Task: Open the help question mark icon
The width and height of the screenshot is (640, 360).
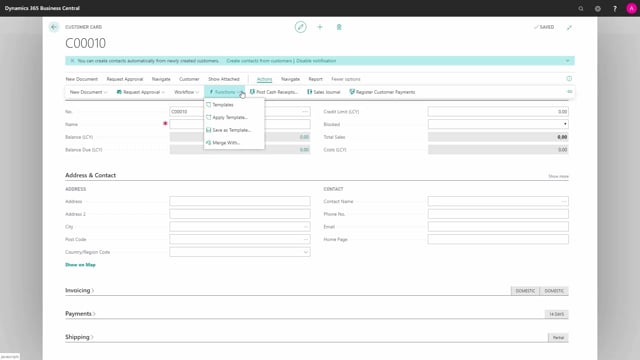Action: [615, 8]
